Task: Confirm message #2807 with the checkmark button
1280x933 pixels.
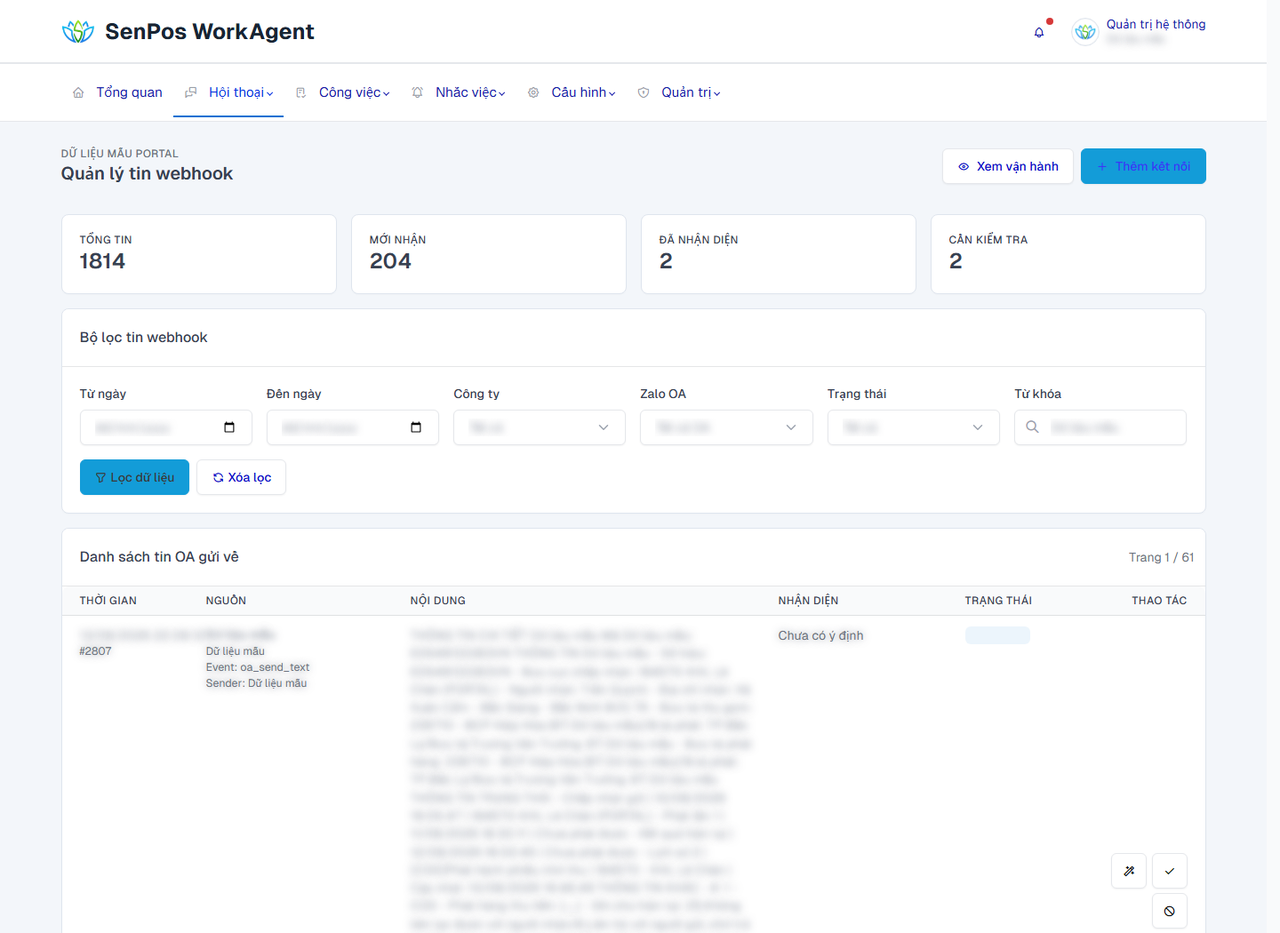Action: (x=1170, y=871)
